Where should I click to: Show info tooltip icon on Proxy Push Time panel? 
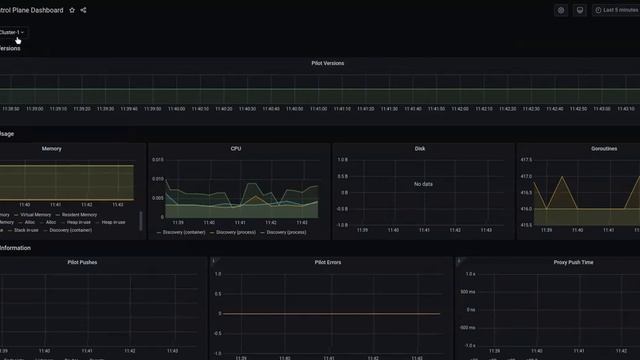click(459, 261)
